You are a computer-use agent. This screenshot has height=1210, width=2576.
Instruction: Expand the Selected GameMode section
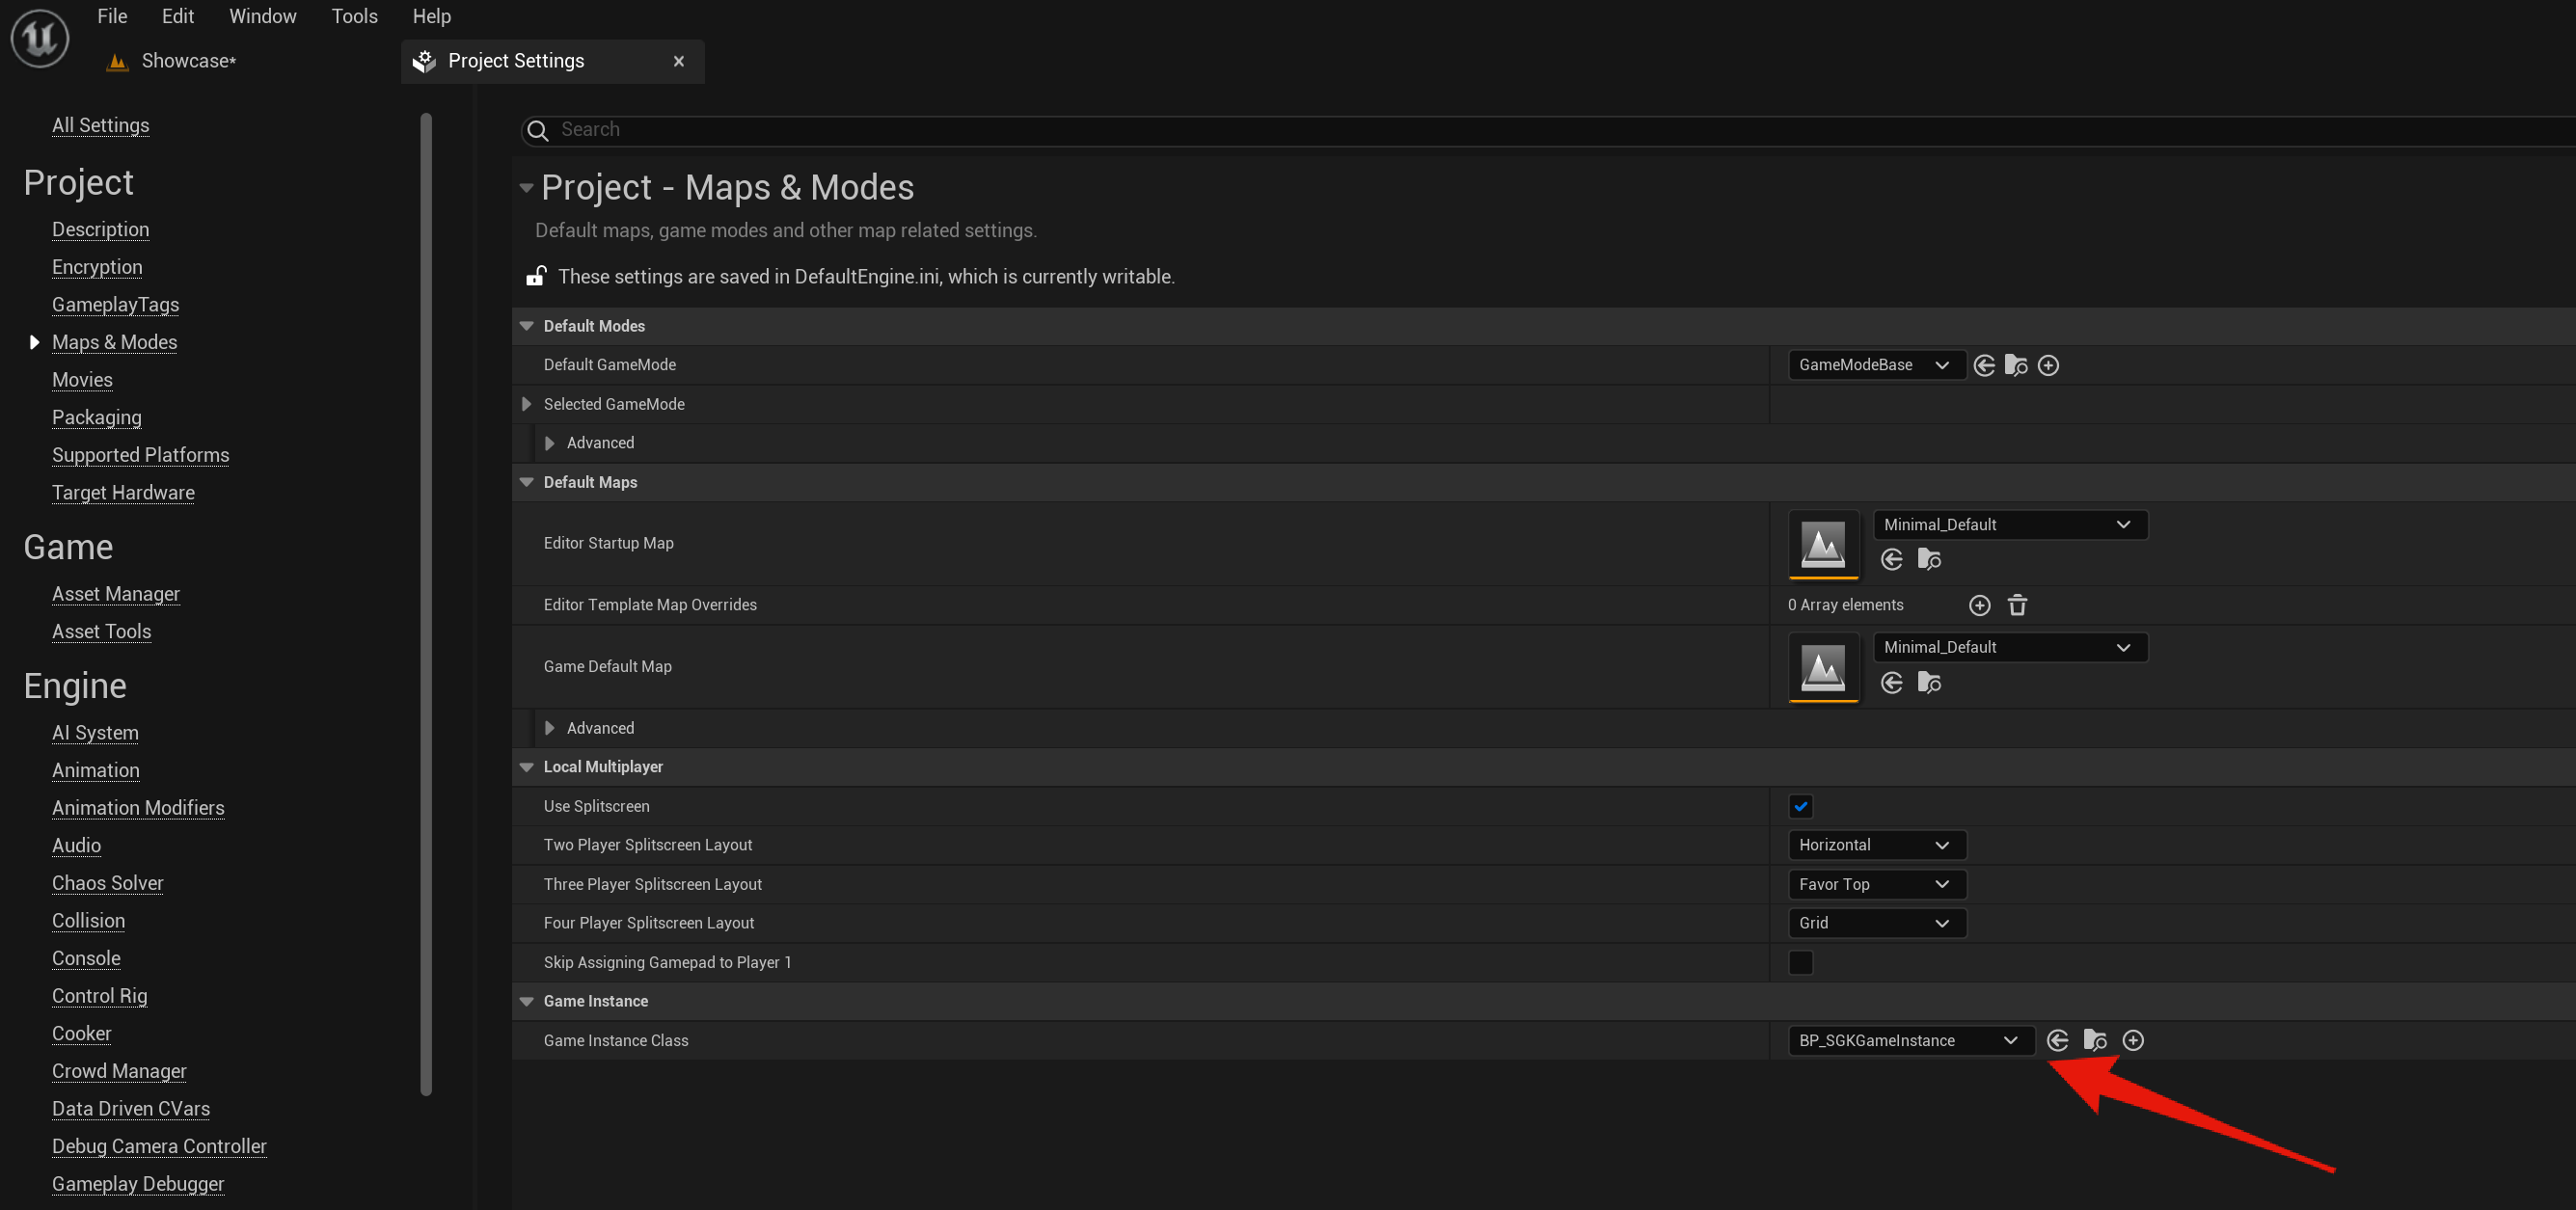[526, 404]
